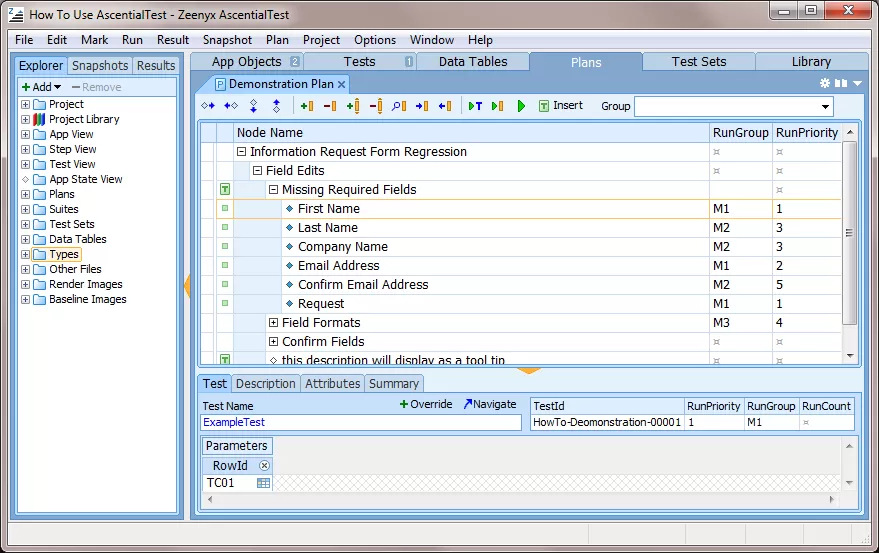Click the green plus expand node icon

click(307, 105)
